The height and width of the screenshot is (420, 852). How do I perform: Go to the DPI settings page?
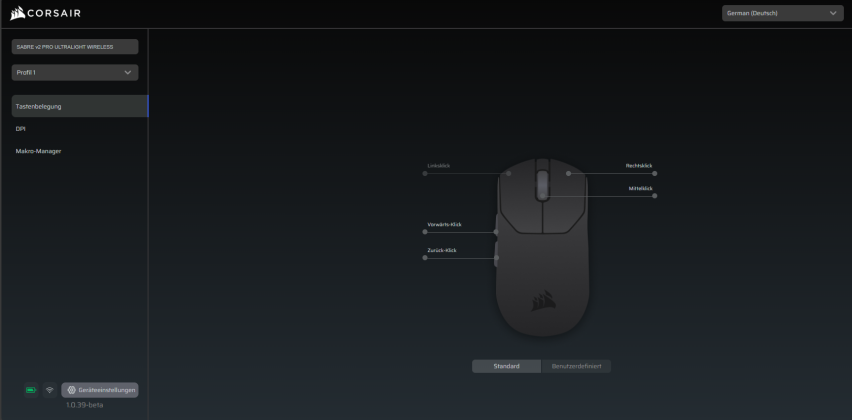pyautogui.click(x=21, y=129)
